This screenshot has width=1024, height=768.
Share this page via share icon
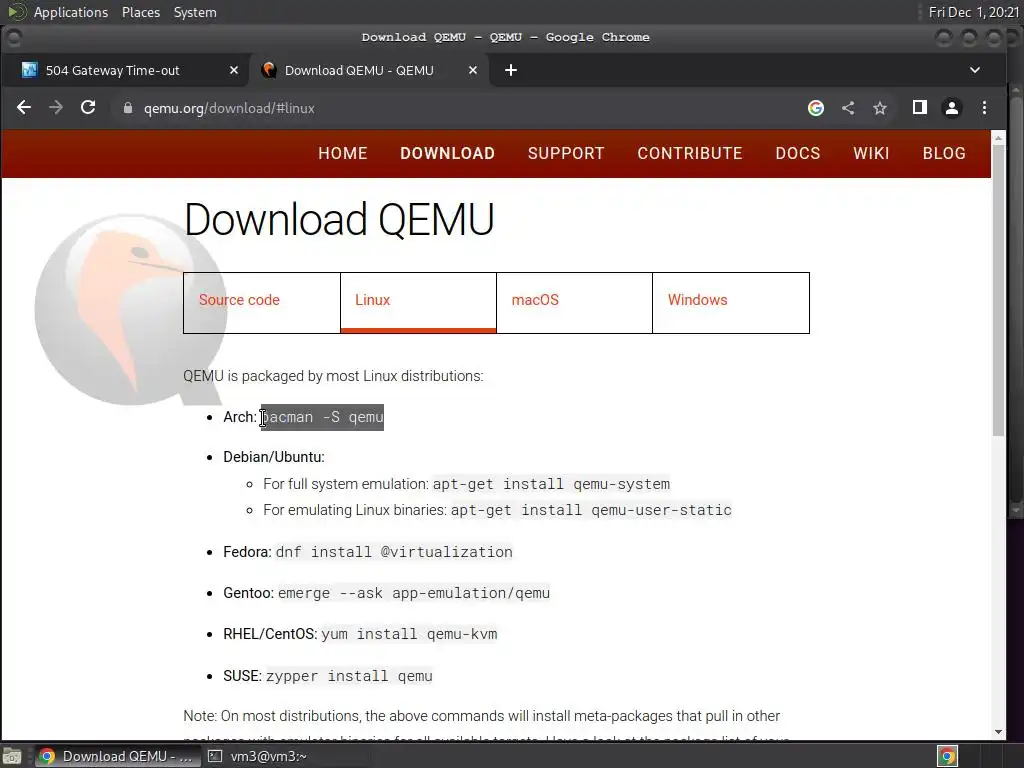(848, 108)
